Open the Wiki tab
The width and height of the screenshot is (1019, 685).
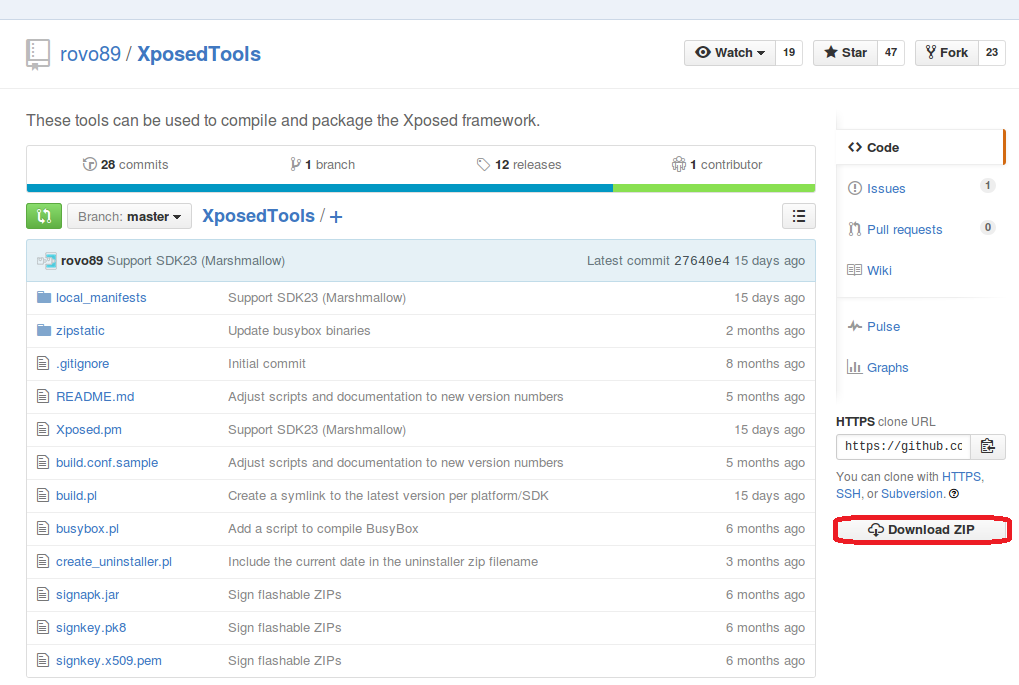(870, 270)
